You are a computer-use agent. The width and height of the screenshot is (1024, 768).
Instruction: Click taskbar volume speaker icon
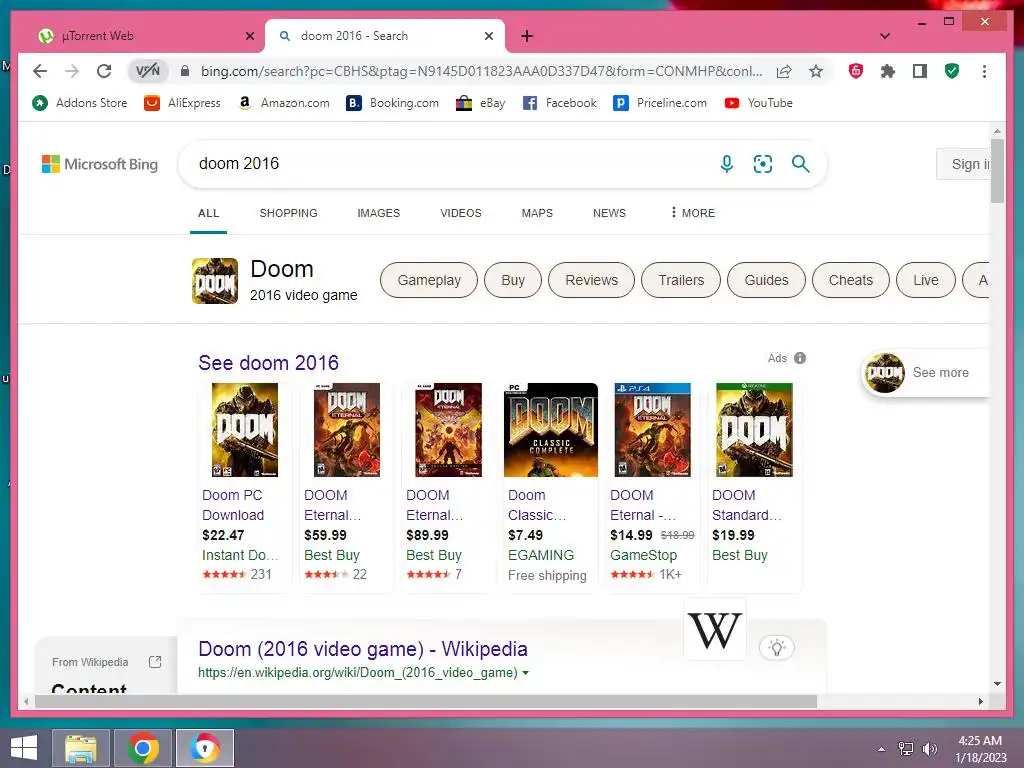[x=929, y=749]
